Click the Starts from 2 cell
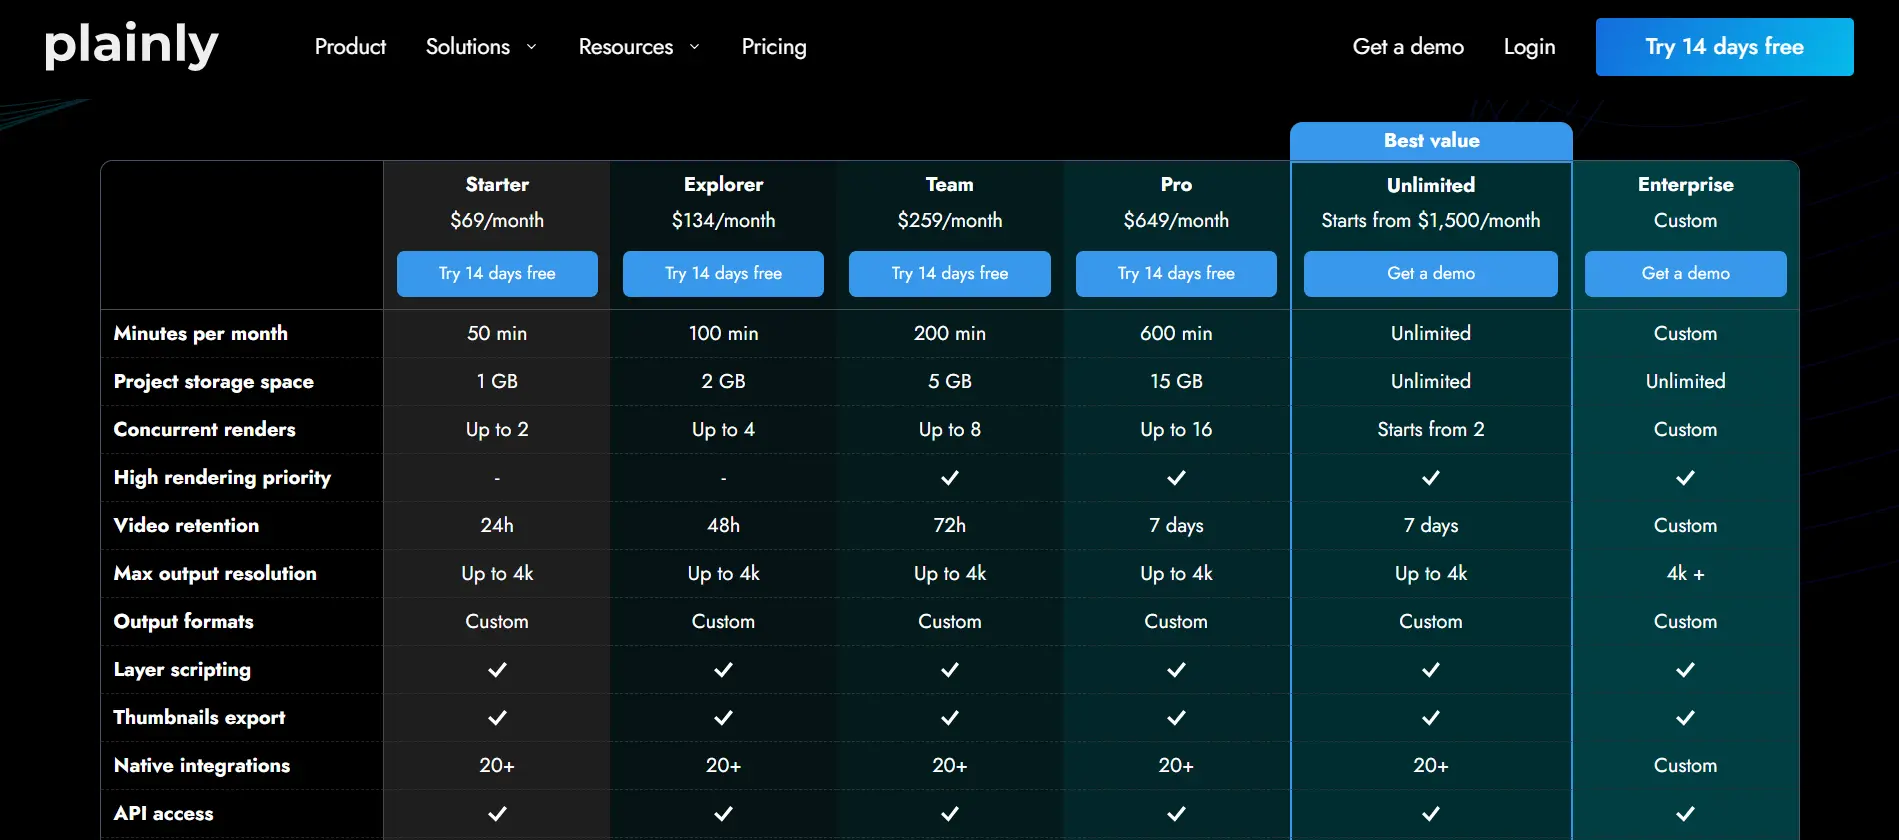 (x=1431, y=429)
